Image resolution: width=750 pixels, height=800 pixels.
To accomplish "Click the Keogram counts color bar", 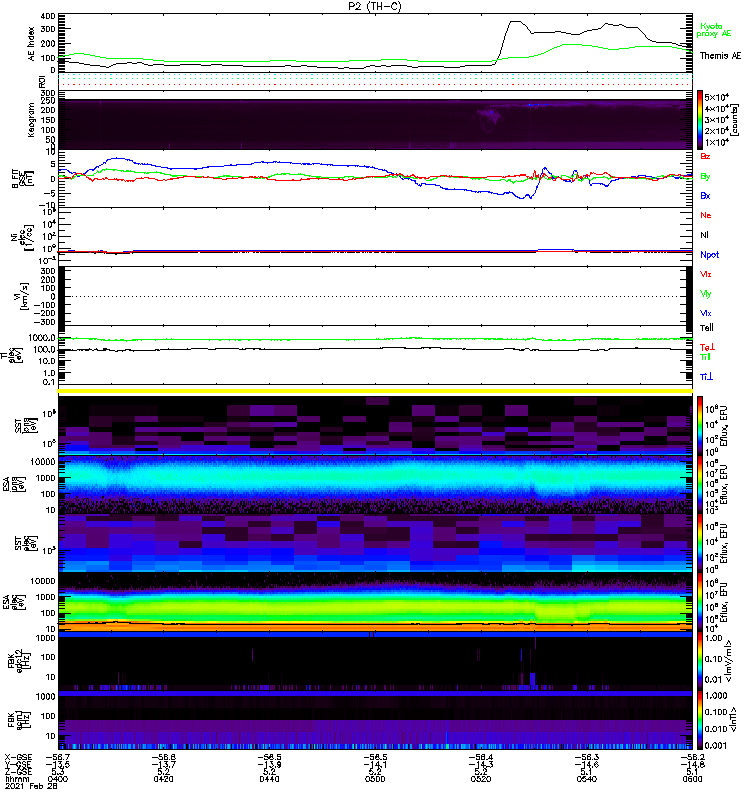I will 701,120.
